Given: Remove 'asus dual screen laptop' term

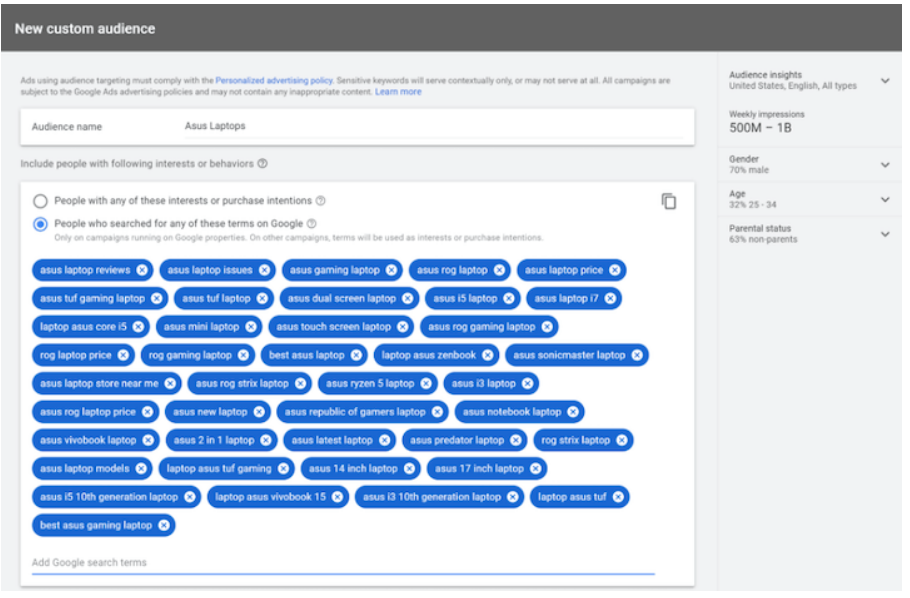Looking at the screenshot, I should (408, 299).
